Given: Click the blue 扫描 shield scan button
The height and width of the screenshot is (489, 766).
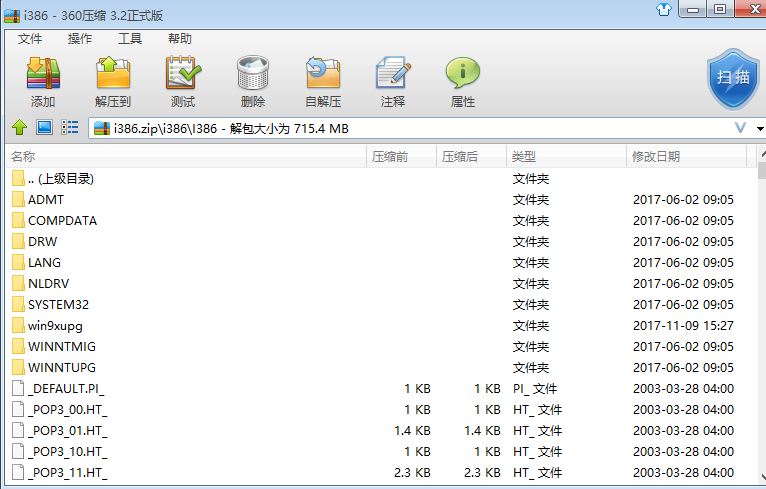Looking at the screenshot, I should coord(733,79).
